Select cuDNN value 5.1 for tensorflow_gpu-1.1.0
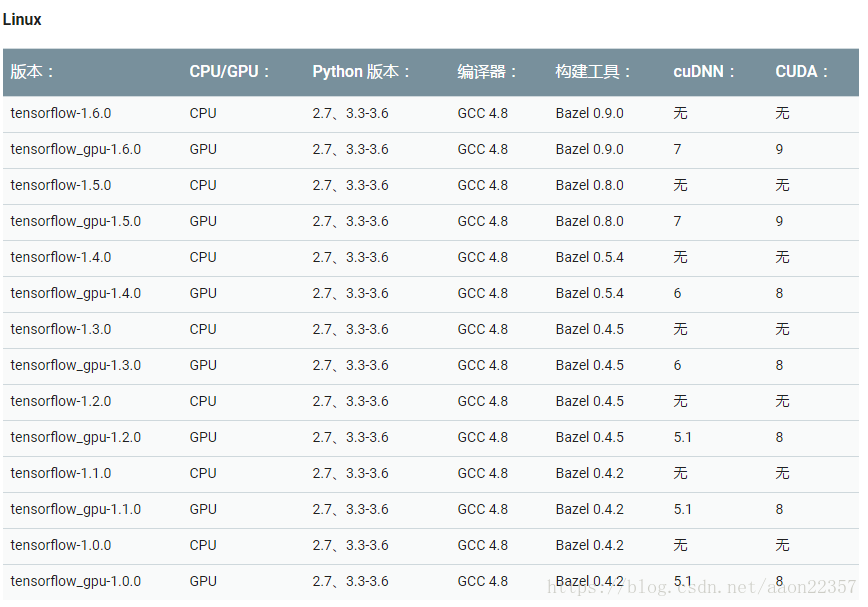The height and width of the screenshot is (607, 868). tap(683, 509)
